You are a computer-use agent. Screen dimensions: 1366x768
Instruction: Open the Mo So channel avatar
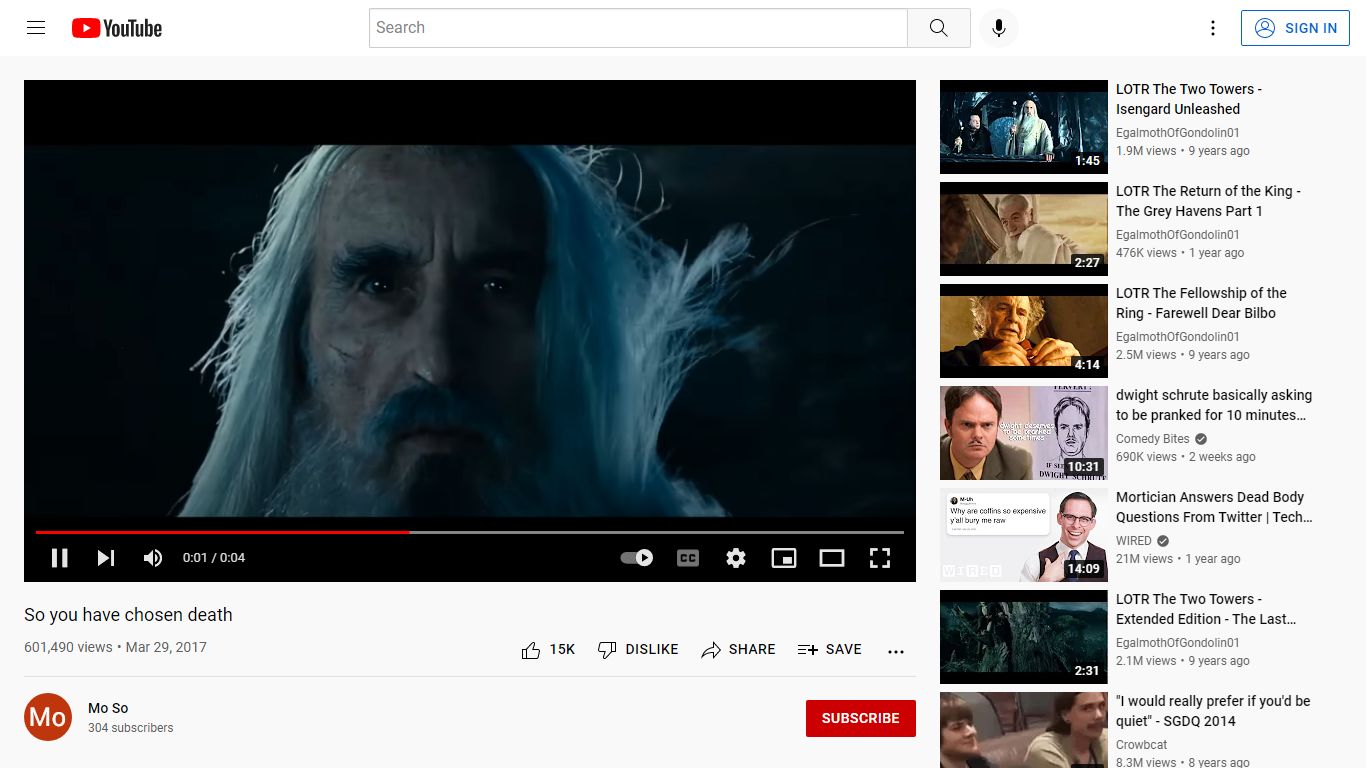(x=48, y=717)
